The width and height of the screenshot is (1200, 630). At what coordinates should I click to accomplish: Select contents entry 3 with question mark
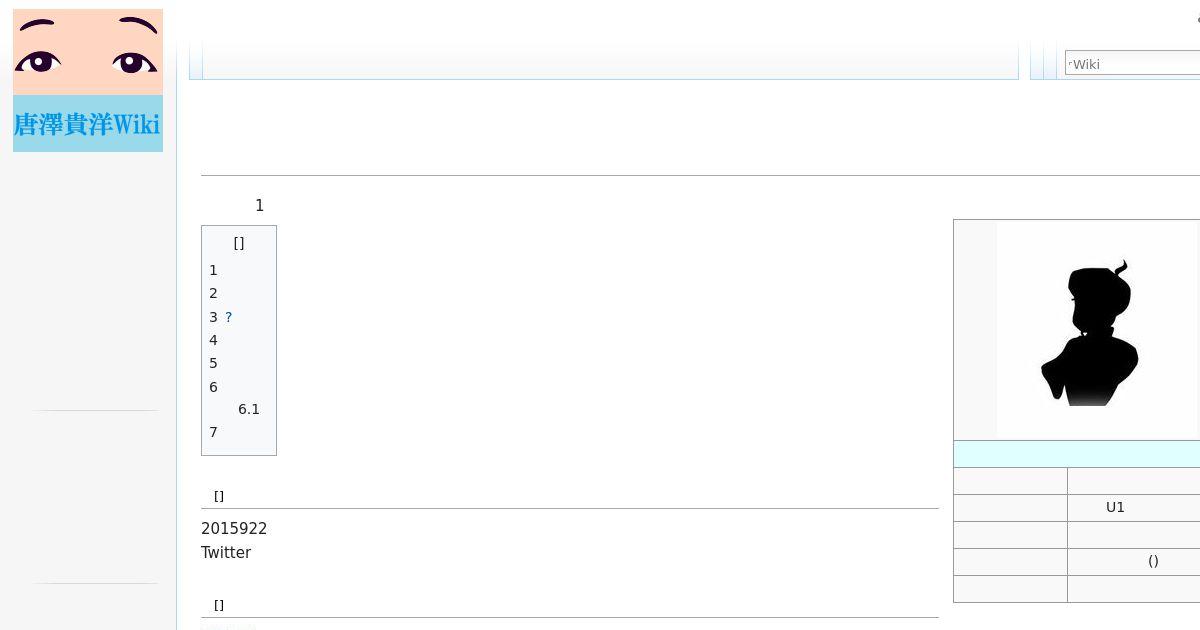[x=221, y=317]
